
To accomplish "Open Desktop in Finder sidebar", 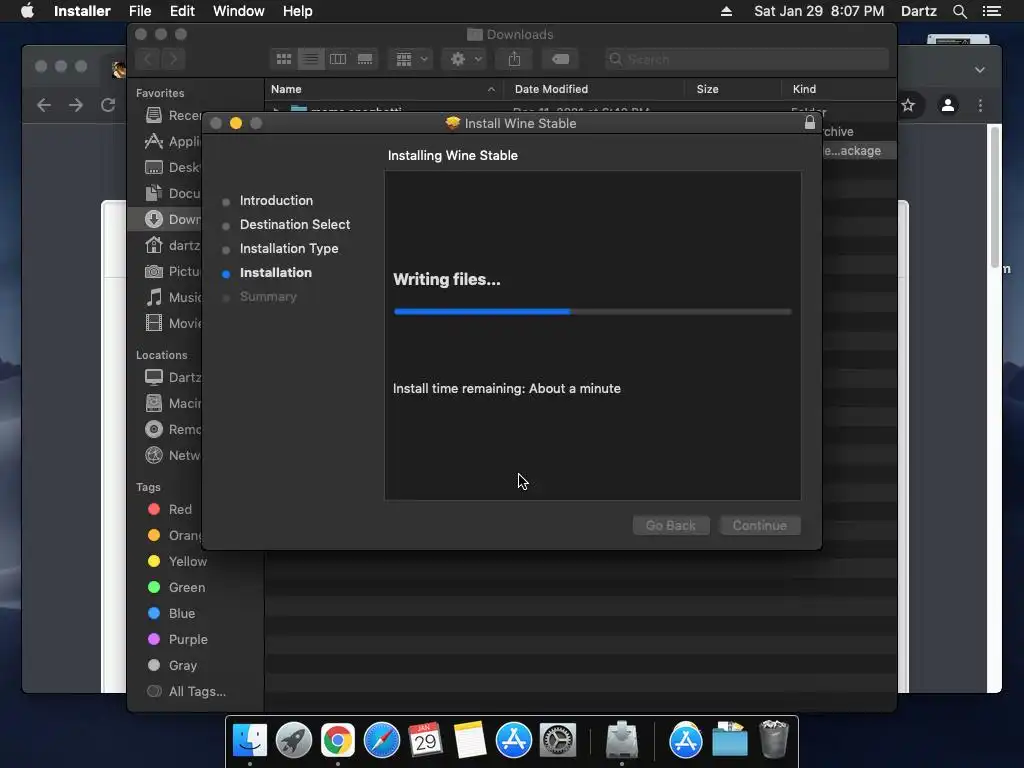I will (172, 167).
